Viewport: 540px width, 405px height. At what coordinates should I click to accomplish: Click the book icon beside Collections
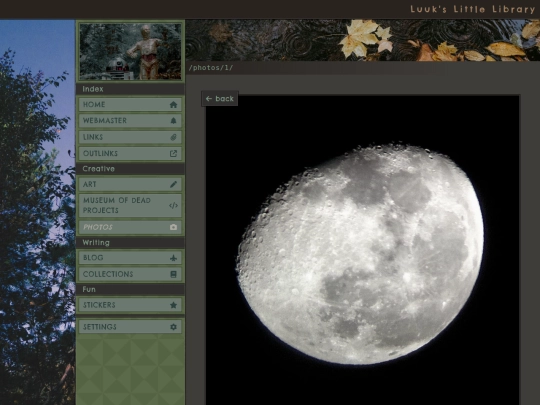(173, 274)
